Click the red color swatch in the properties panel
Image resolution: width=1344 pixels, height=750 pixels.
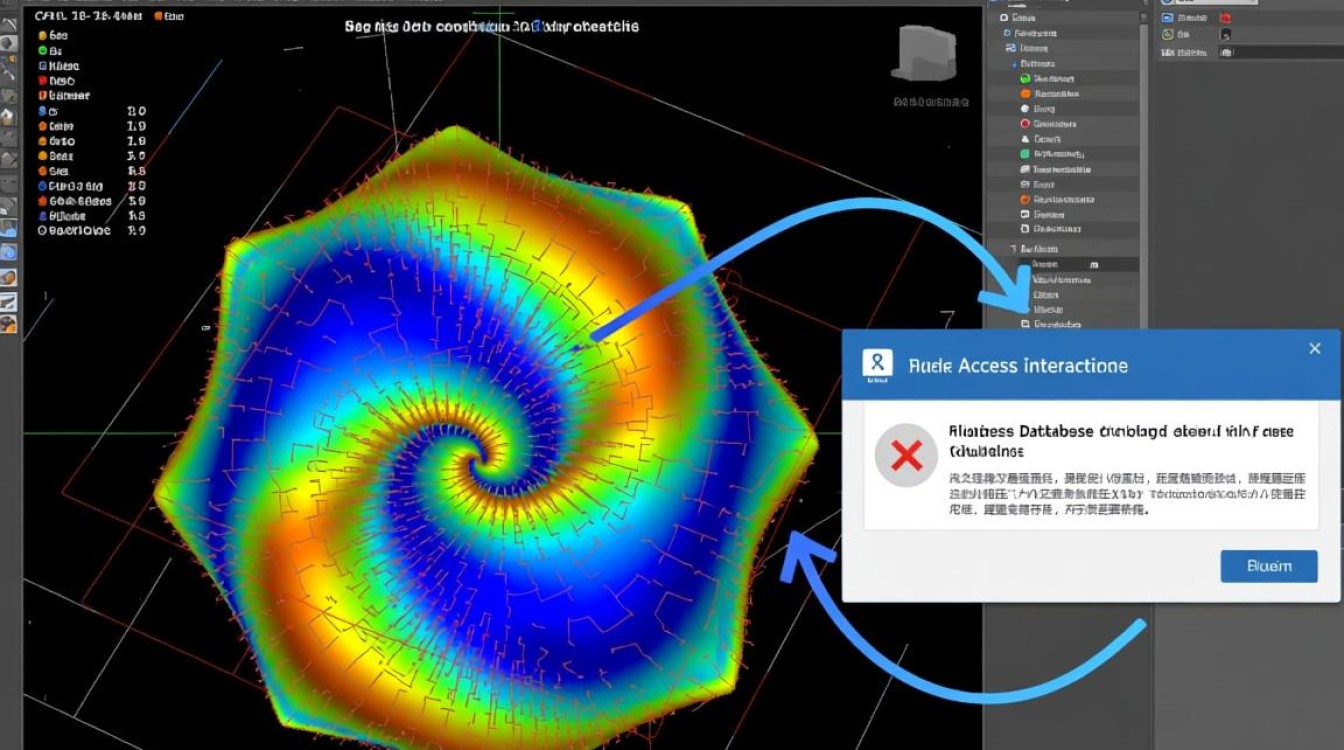tap(1226, 18)
